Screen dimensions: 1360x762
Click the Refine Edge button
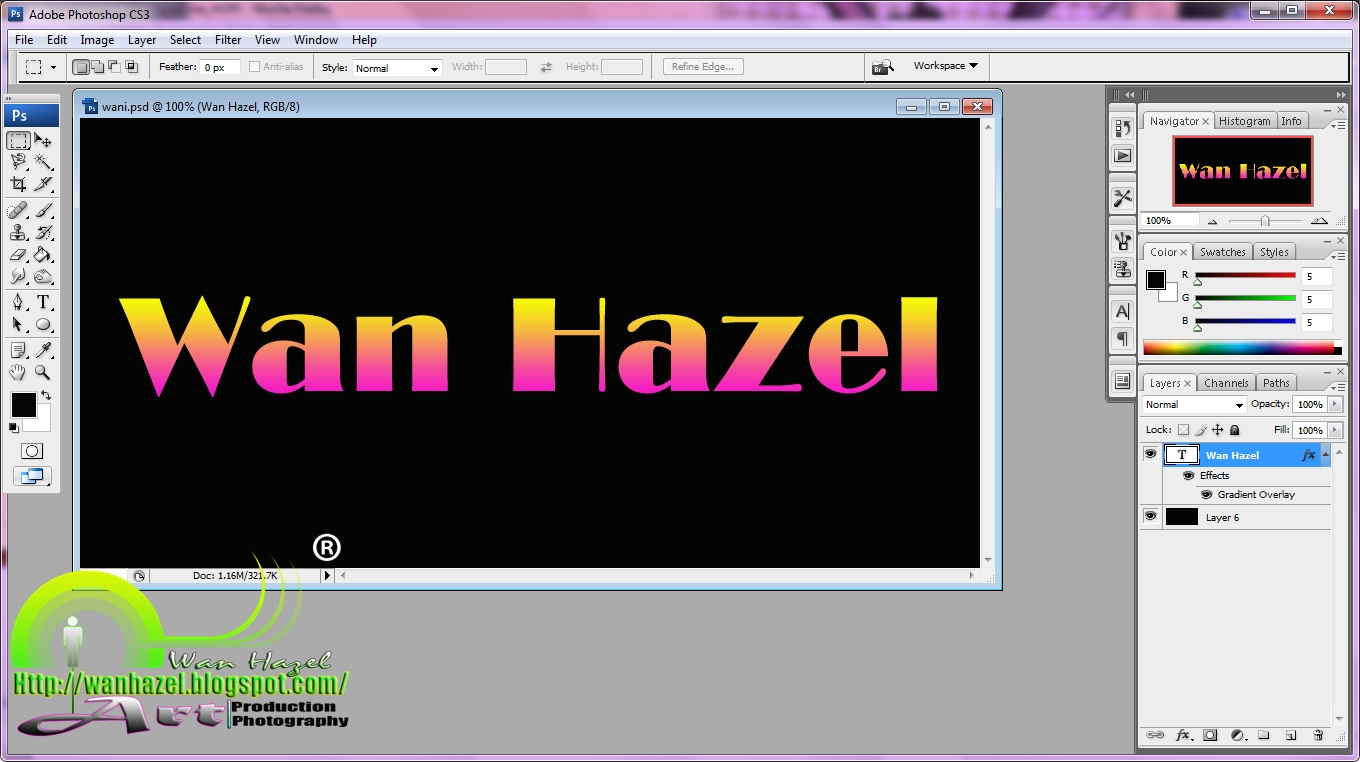click(x=702, y=66)
